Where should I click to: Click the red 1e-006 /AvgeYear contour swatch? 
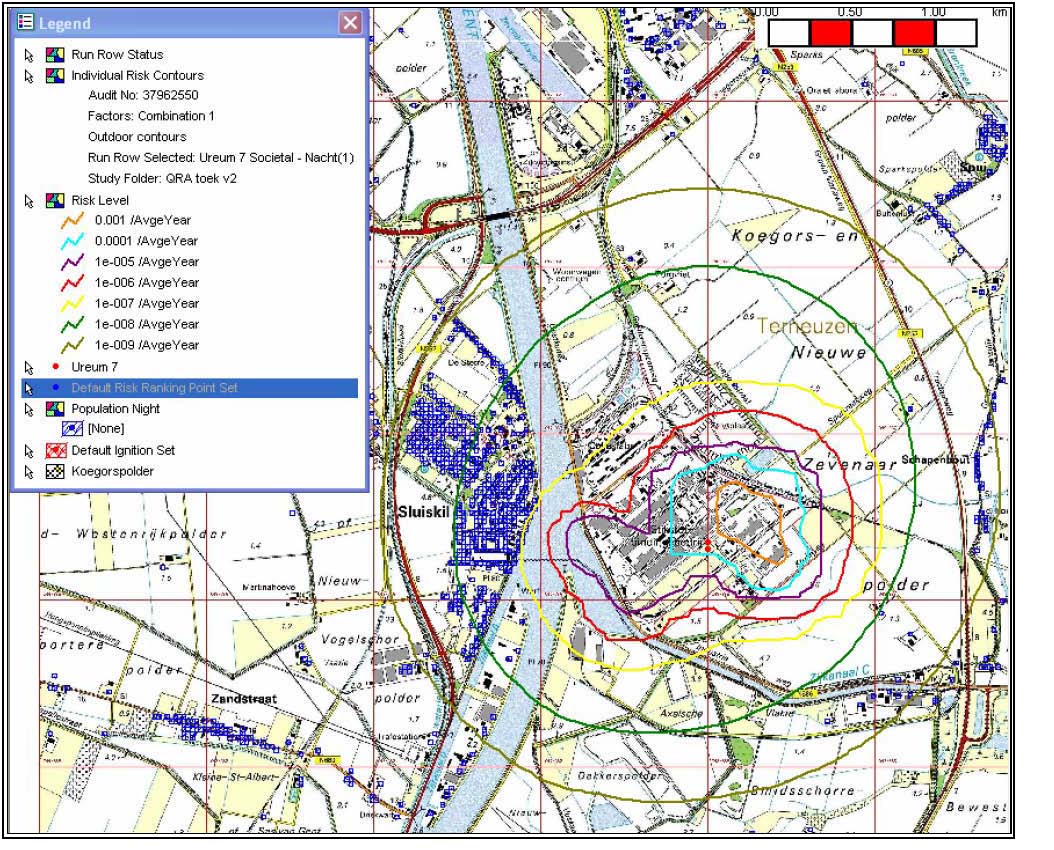click(x=73, y=283)
